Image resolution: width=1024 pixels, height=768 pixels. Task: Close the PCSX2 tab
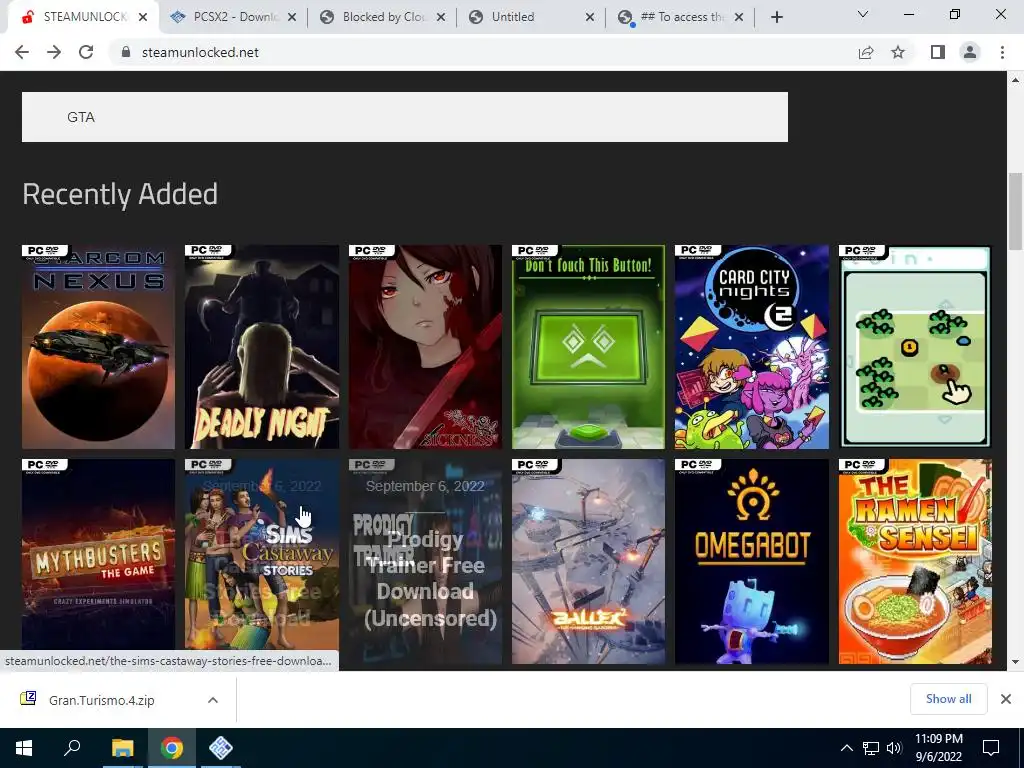292,17
